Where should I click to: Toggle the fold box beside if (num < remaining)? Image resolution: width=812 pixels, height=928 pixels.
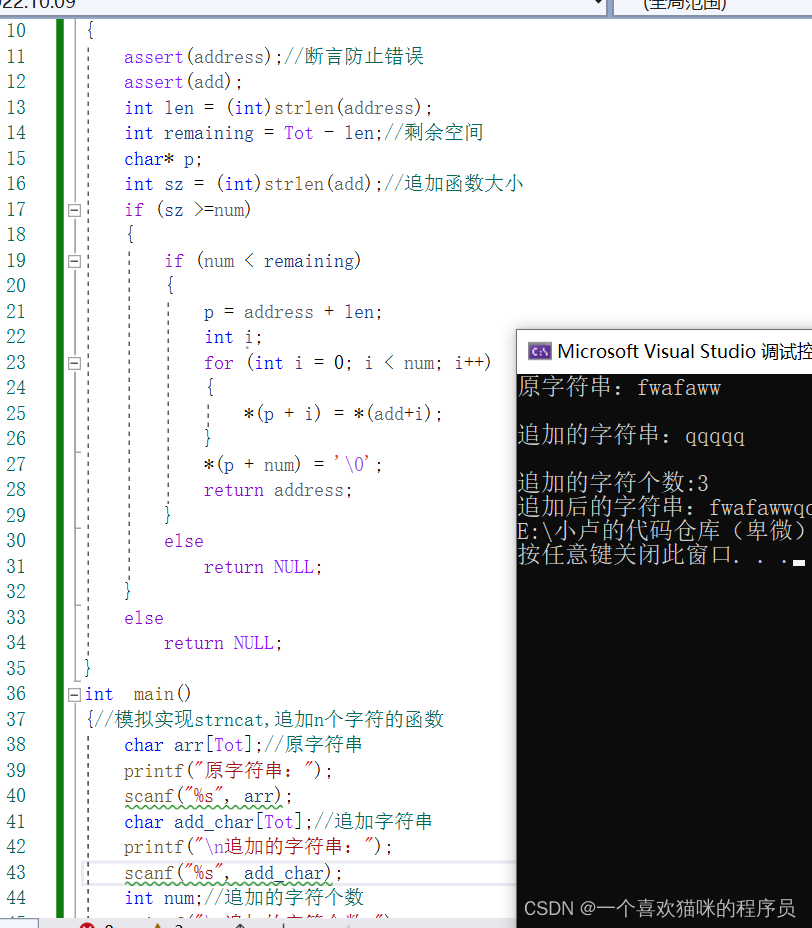tap(74, 261)
